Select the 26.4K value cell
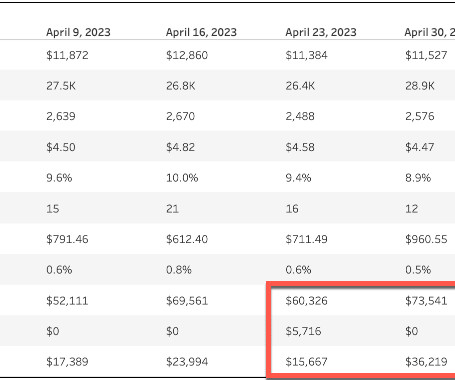Viewport: 455px width, 380px height. tap(300, 86)
